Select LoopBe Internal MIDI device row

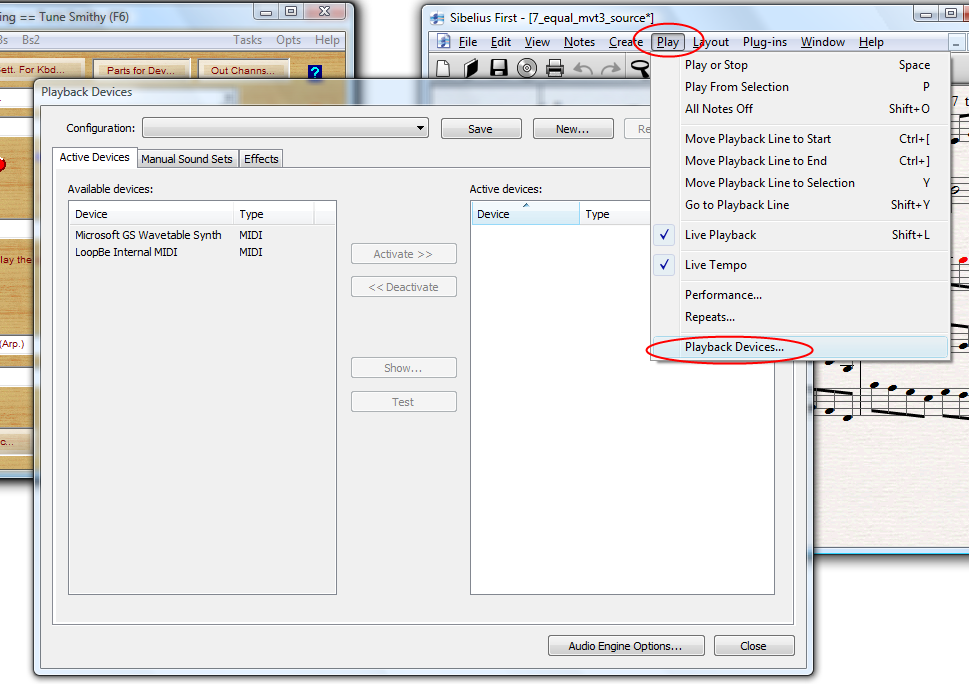[202, 252]
